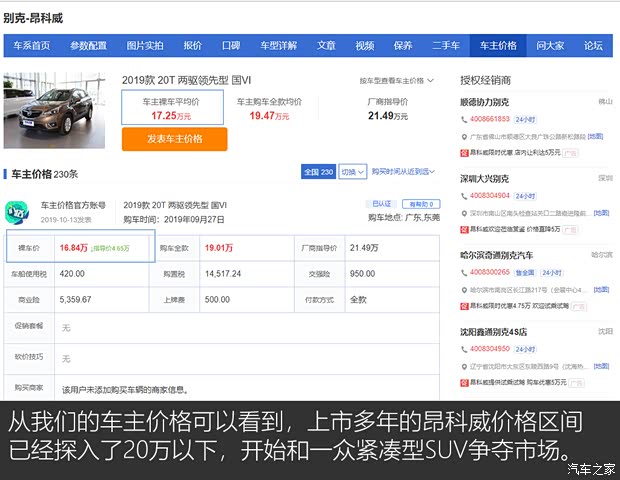Open 车主价格官方账号 profile link
The width and height of the screenshot is (620, 480).
click(73, 205)
